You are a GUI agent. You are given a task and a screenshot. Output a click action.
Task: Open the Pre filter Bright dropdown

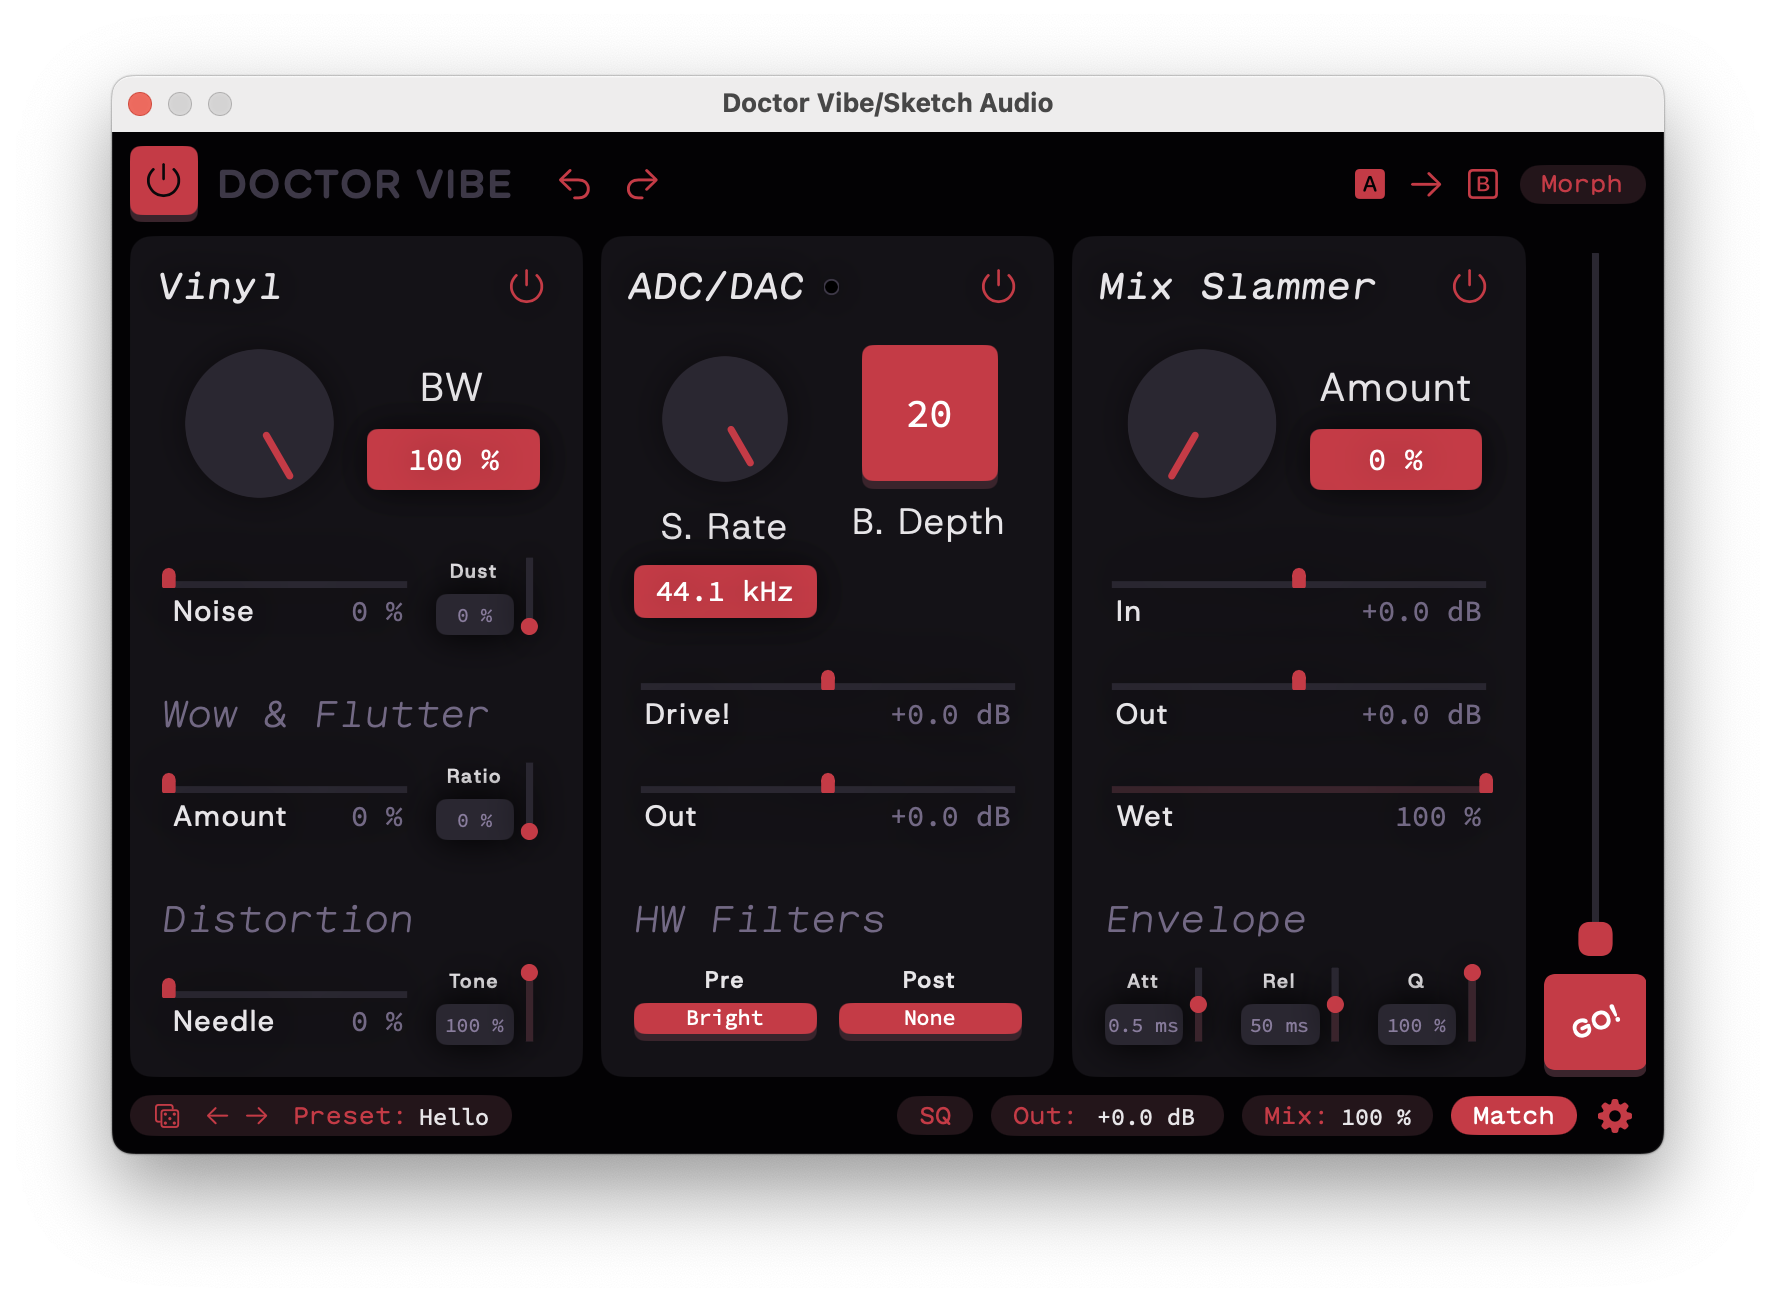point(725,1018)
